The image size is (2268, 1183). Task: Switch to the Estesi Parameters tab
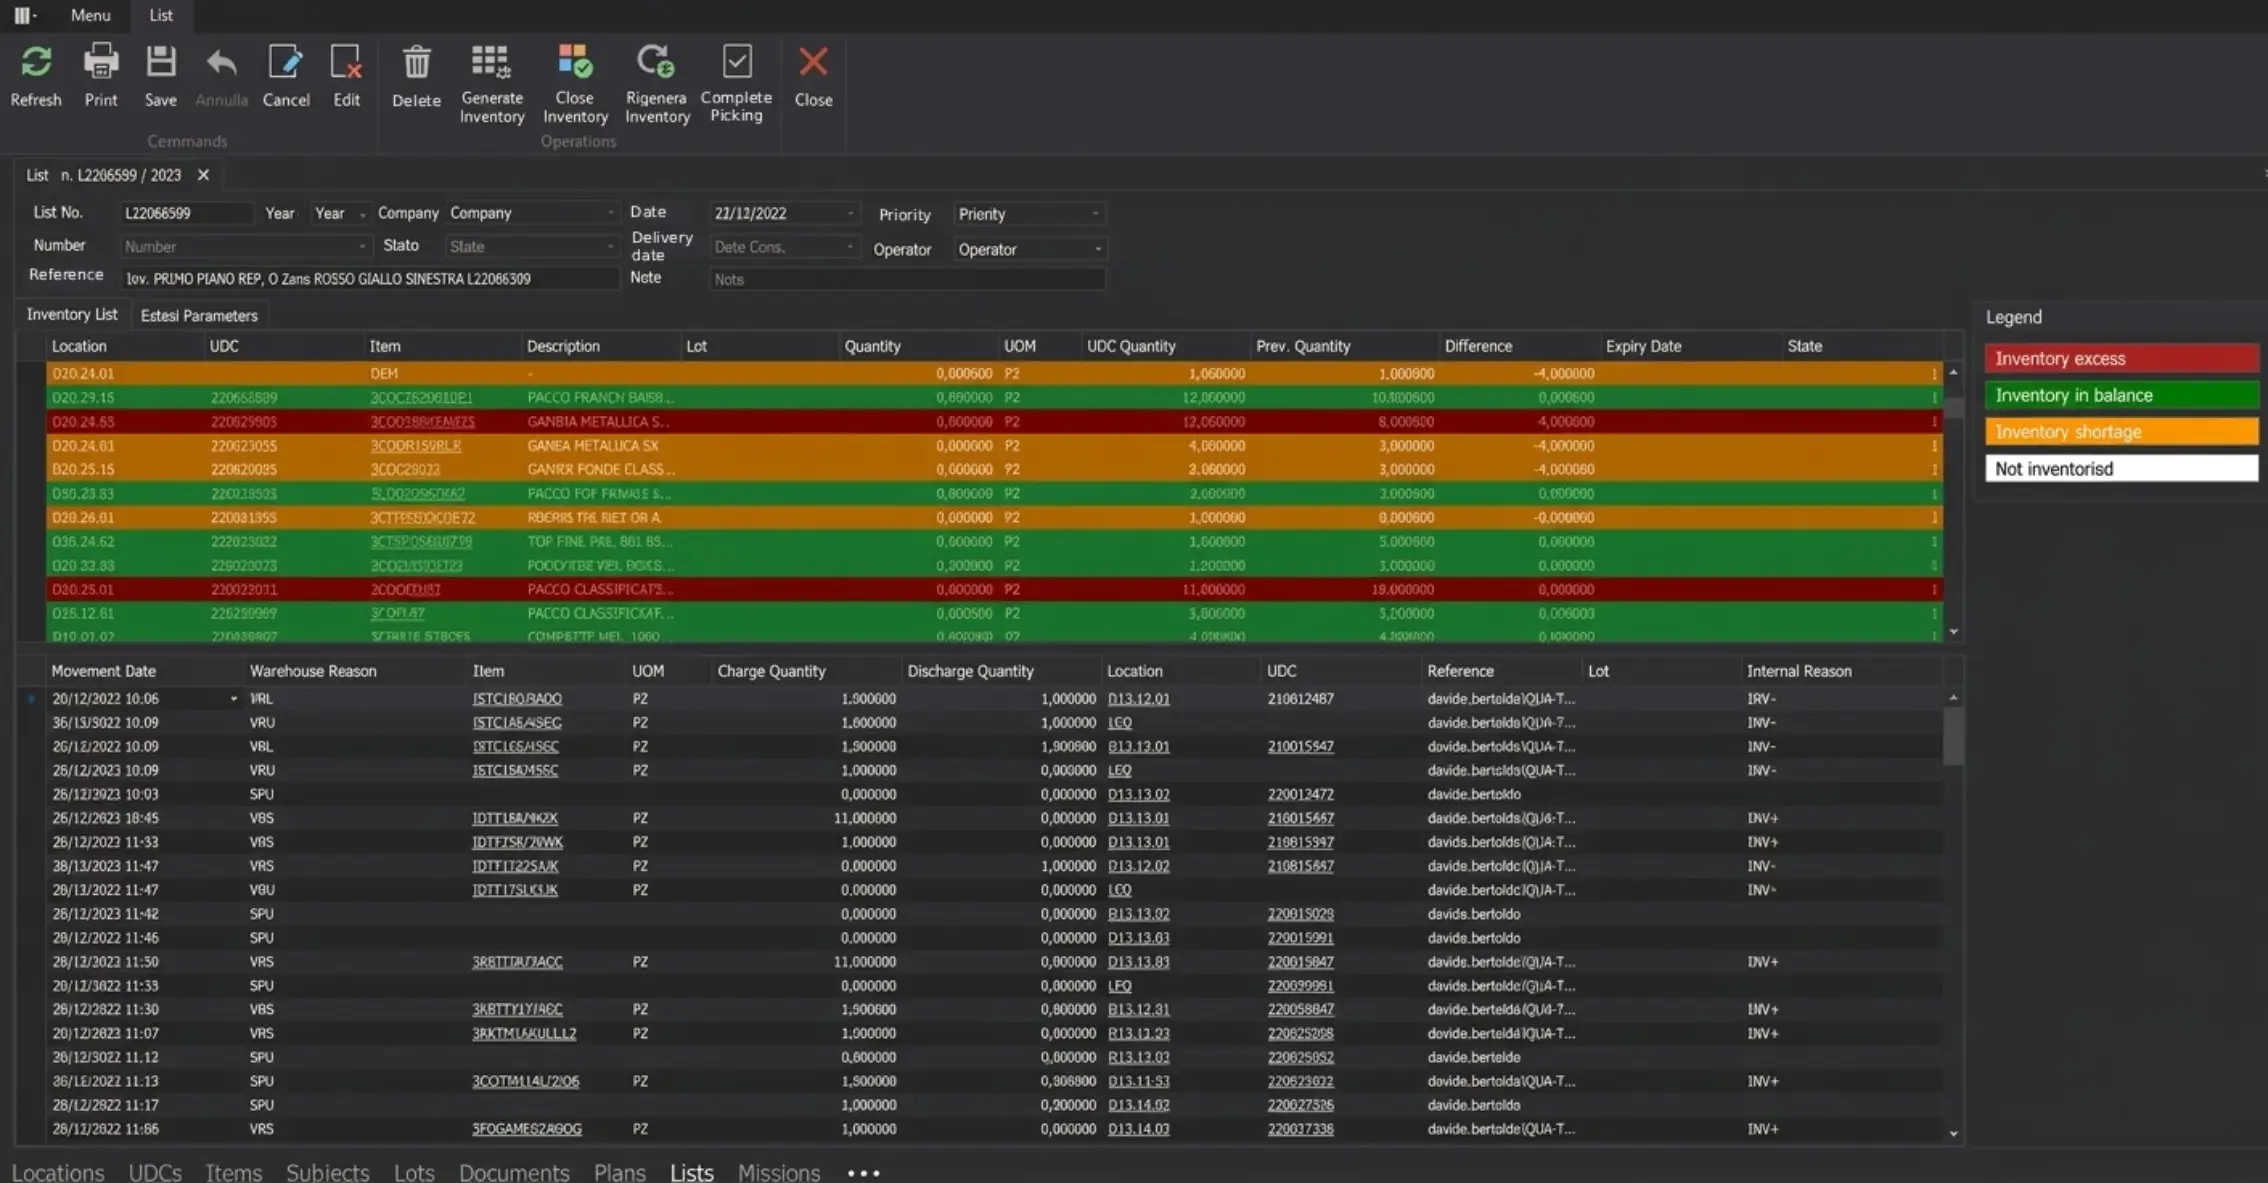(x=199, y=315)
